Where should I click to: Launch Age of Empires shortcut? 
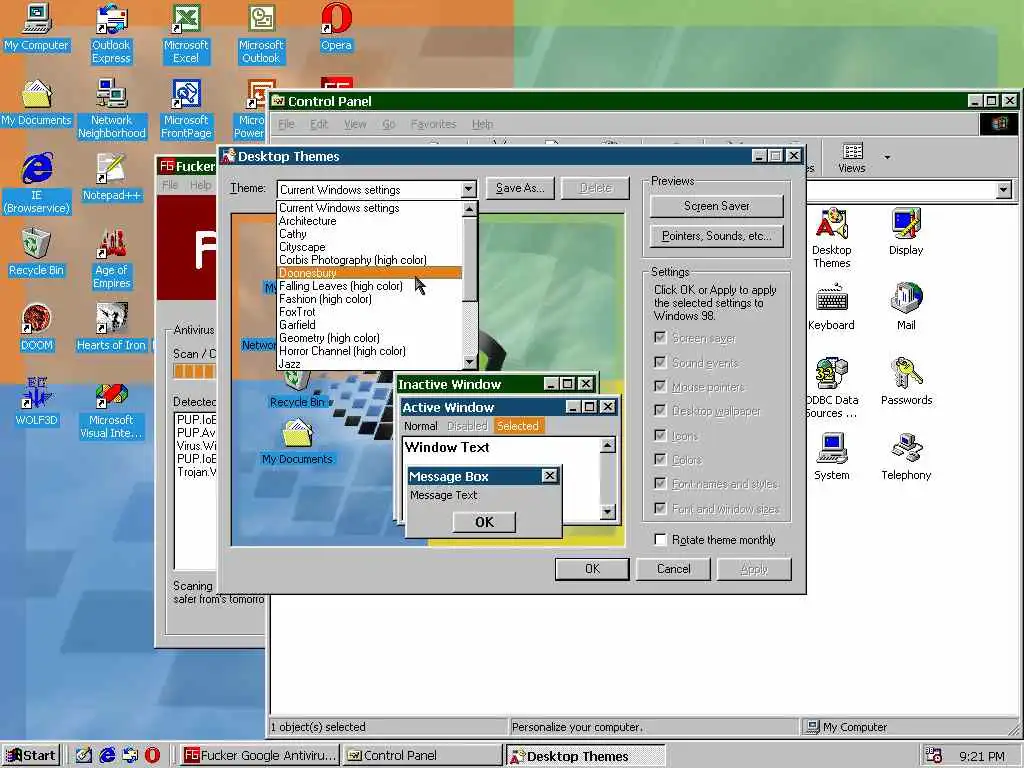pos(112,259)
